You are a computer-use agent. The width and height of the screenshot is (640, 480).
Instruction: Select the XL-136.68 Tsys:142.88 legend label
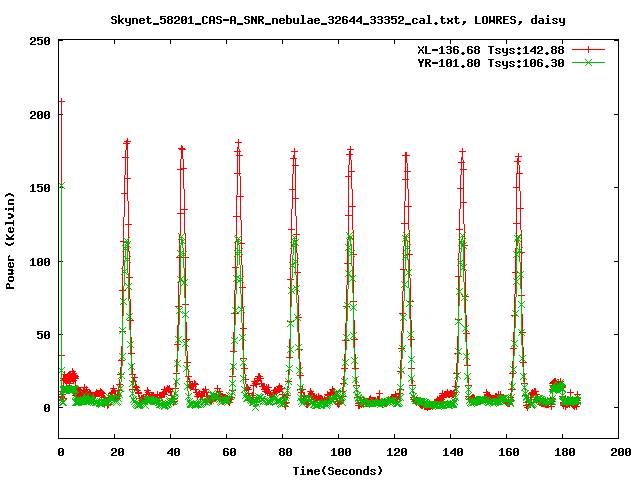pos(491,50)
